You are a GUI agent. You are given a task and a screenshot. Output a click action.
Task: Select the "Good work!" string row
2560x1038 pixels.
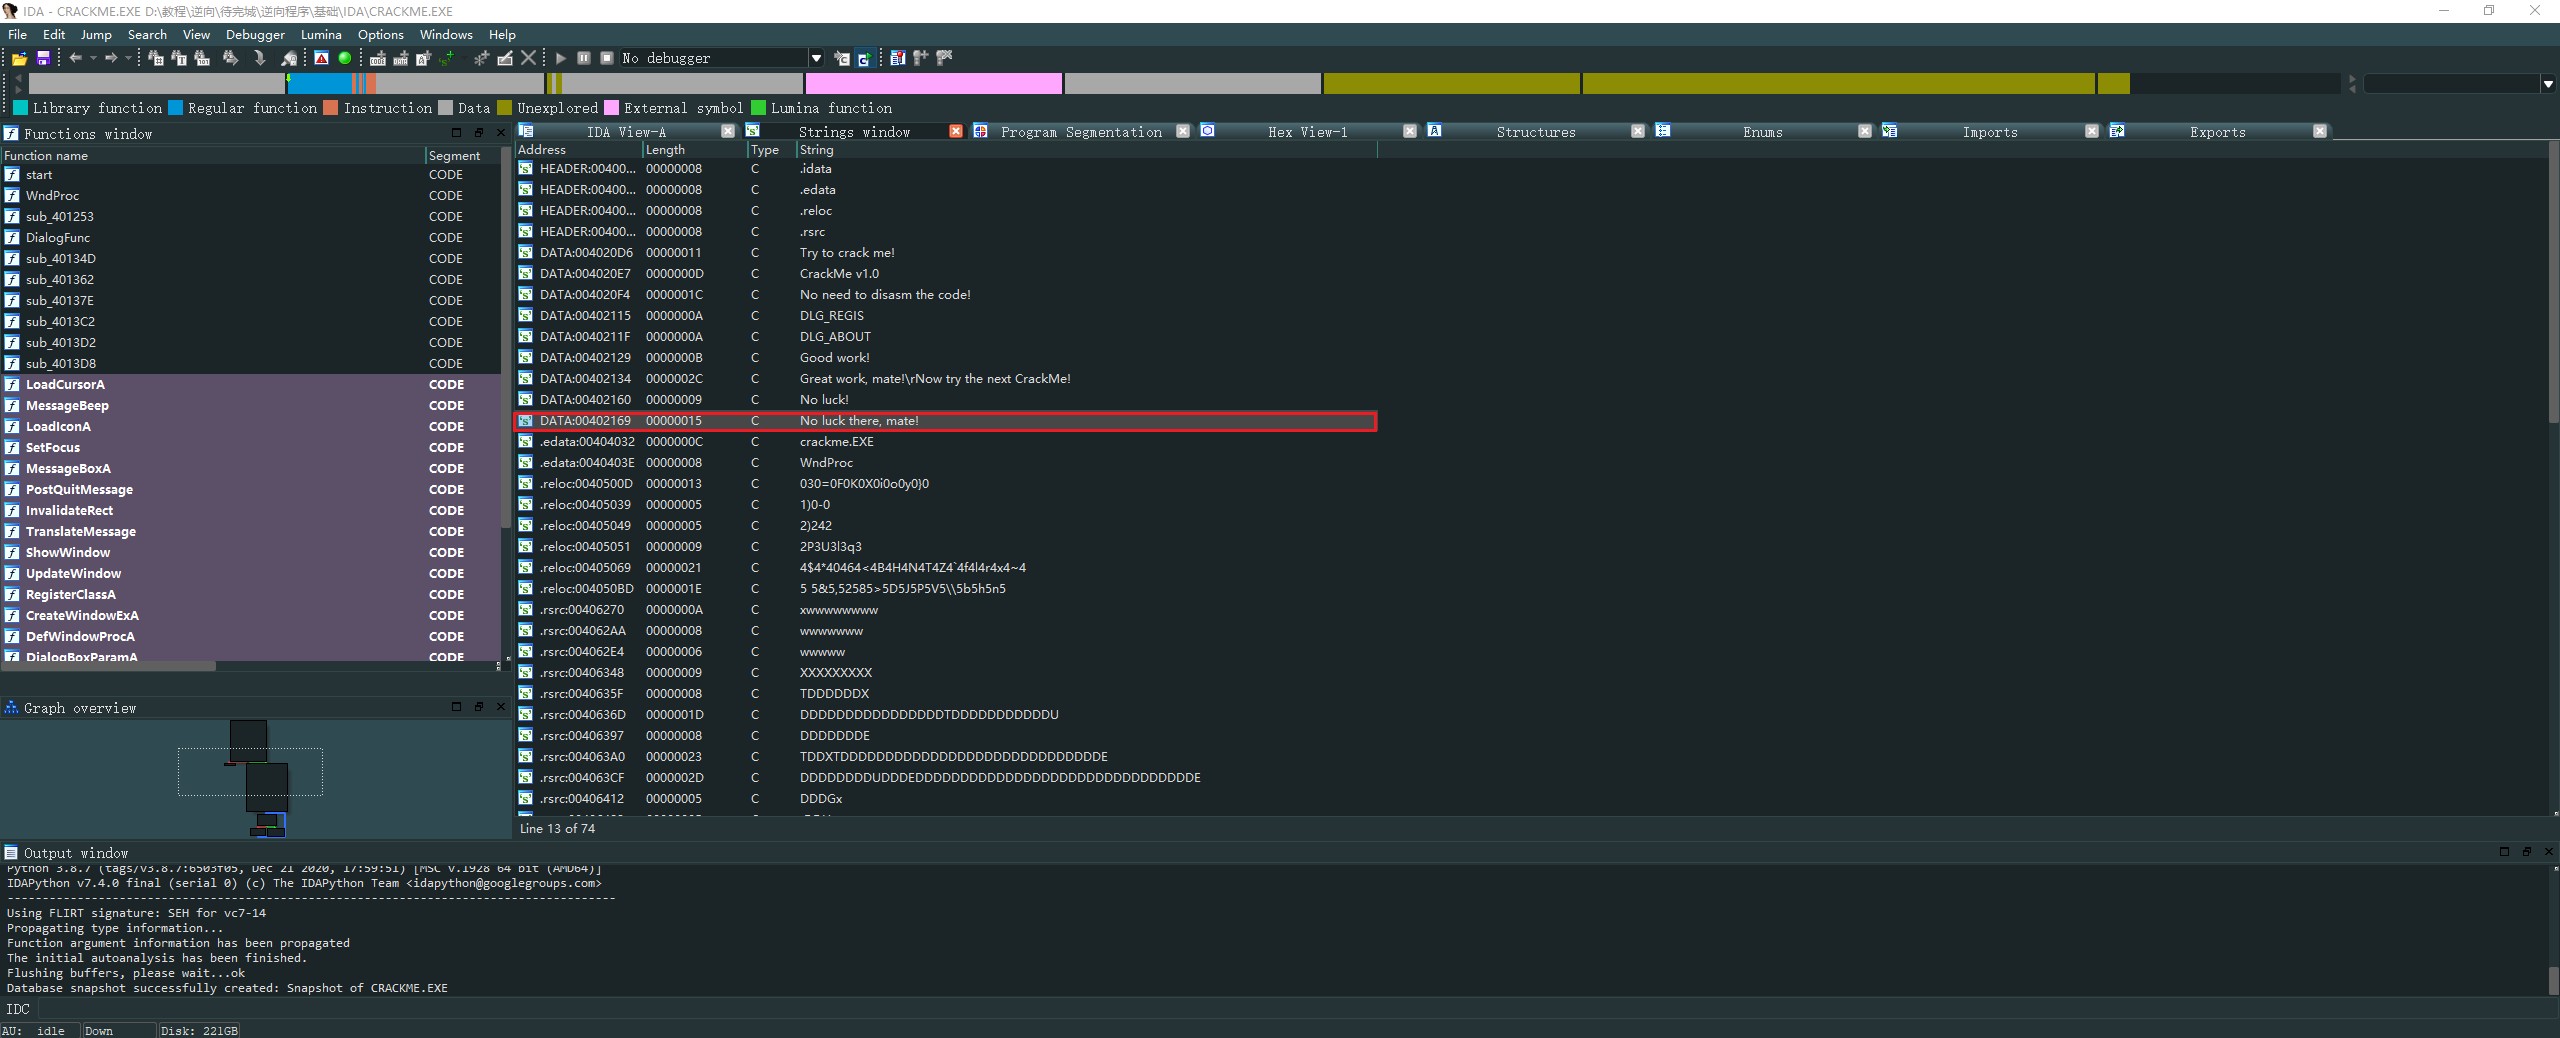click(x=834, y=357)
